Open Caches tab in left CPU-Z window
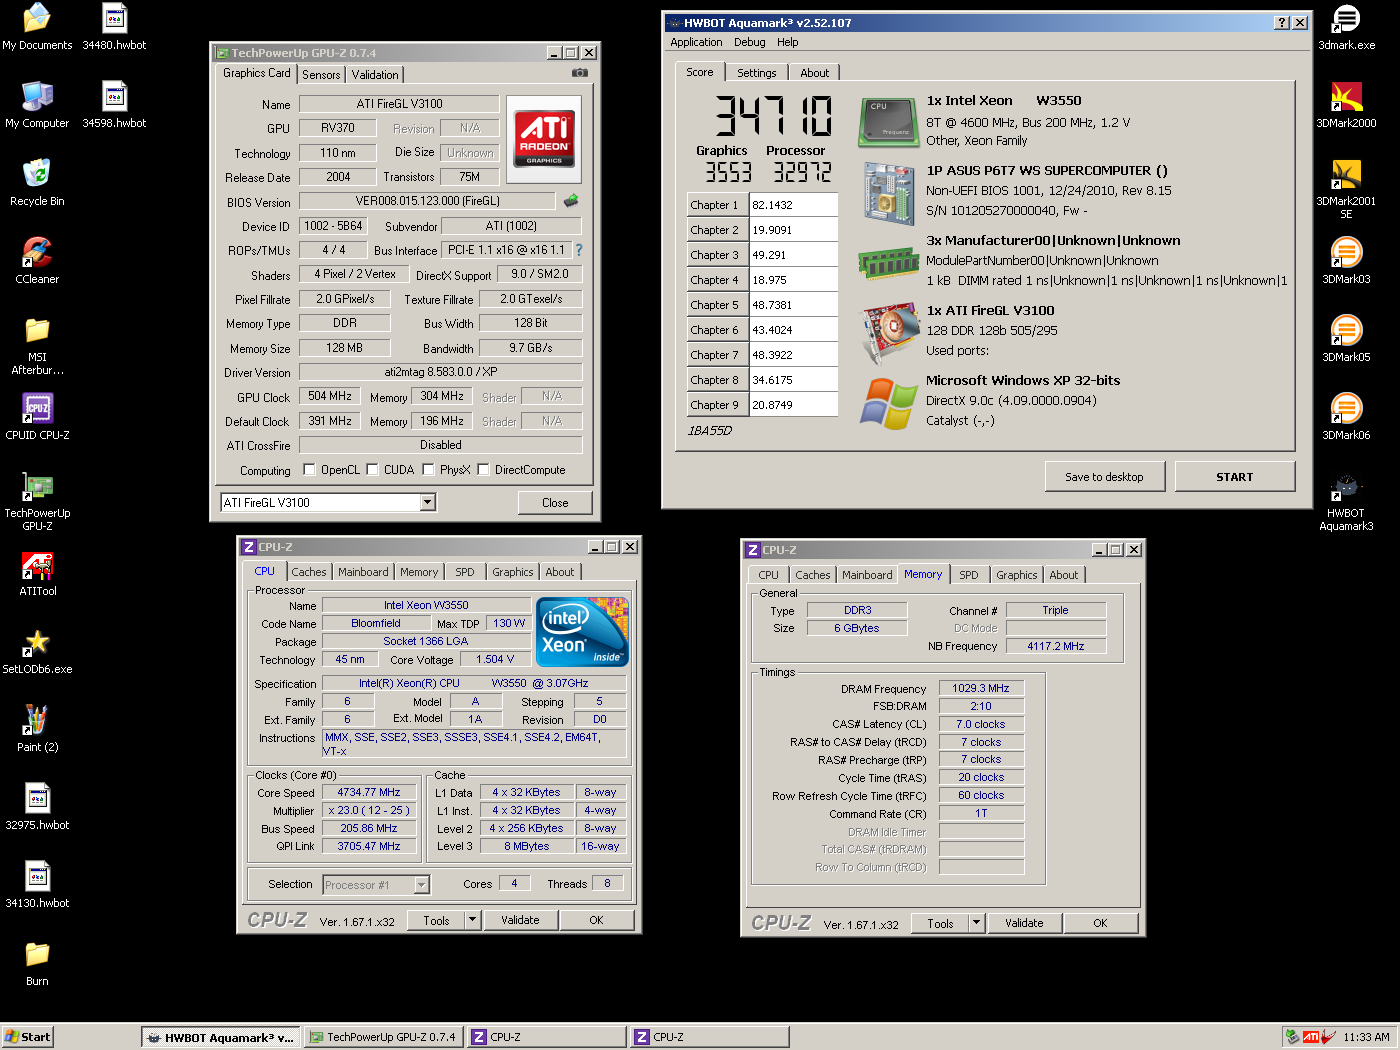The image size is (1400, 1050). pyautogui.click(x=309, y=572)
